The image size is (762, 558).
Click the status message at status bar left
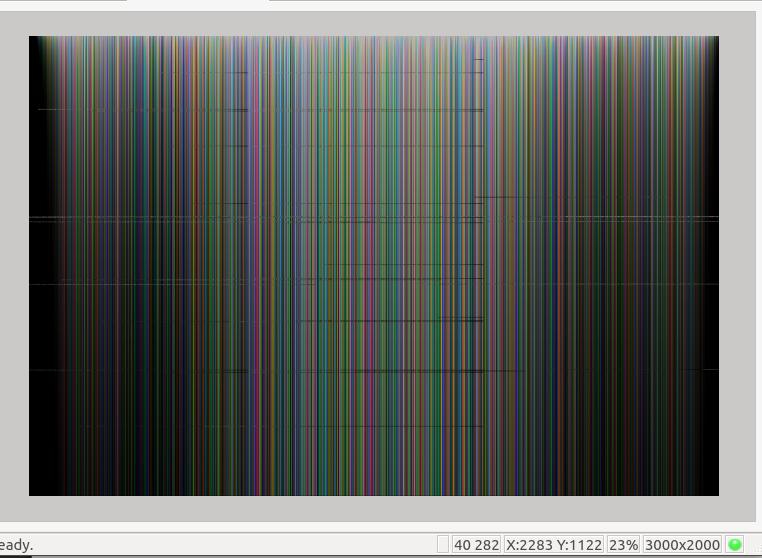tap(16, 545)
